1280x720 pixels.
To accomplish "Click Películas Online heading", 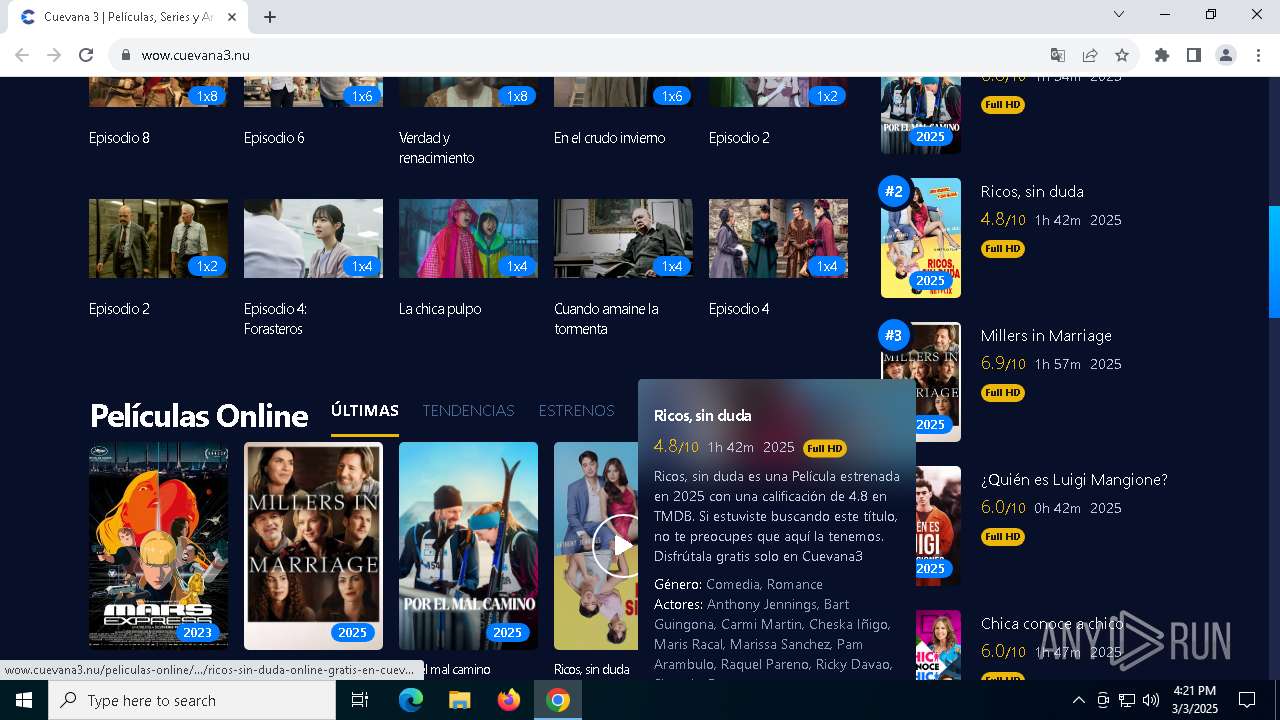I will point(199,415).
